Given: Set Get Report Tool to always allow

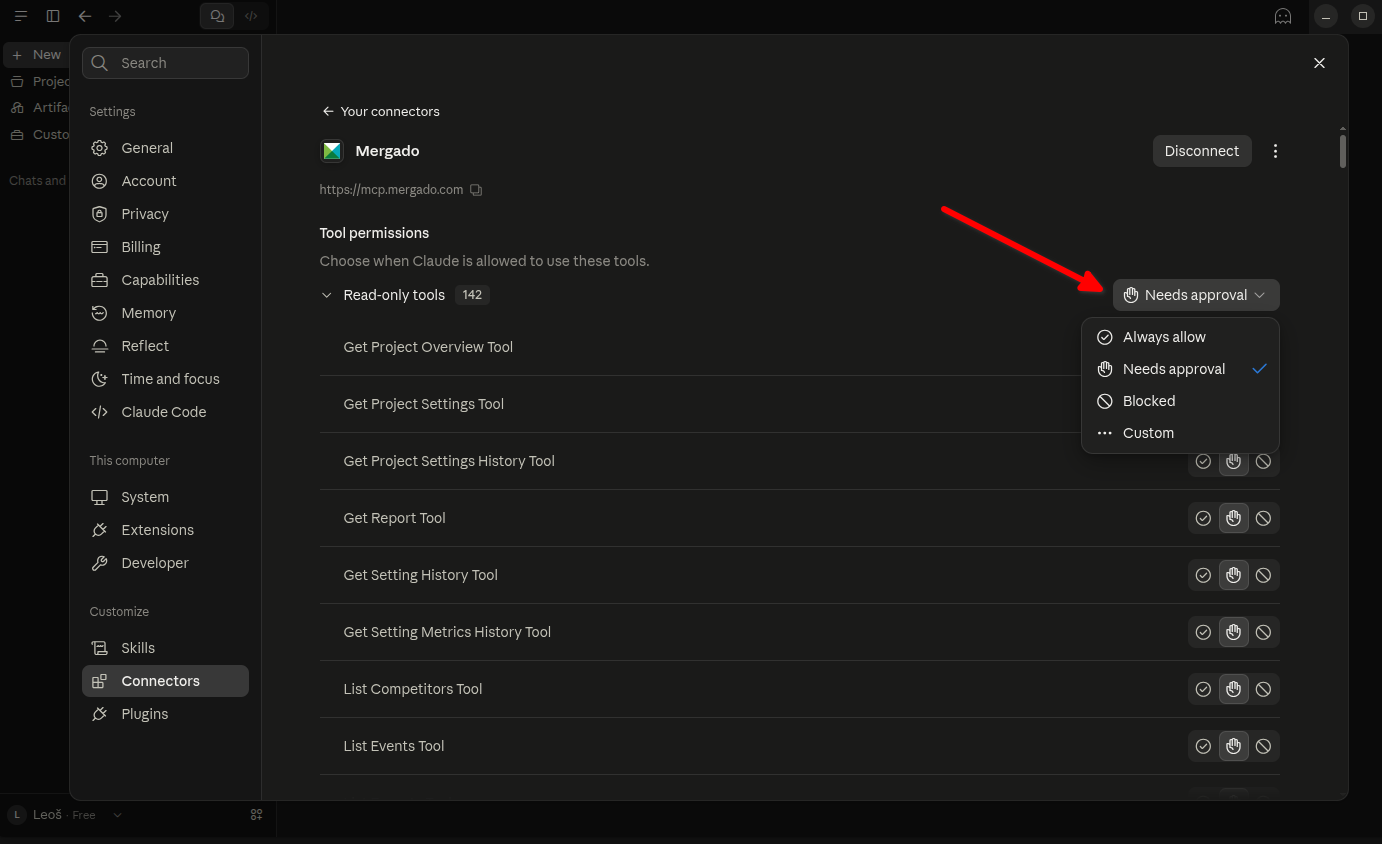Looking at the screenshot, I should (1204, 518).
